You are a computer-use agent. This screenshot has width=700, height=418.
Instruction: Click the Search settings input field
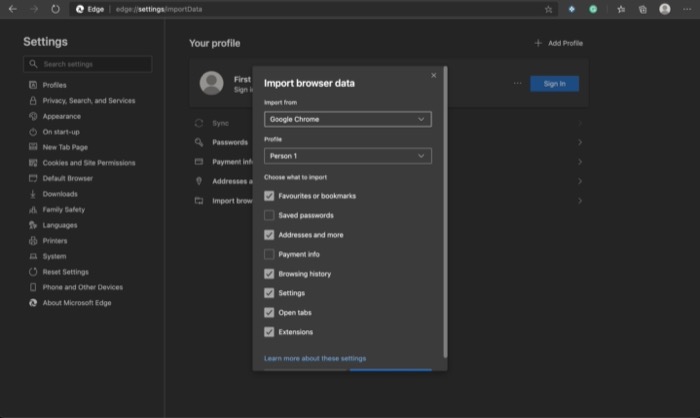pyautogui.click(x=88, y=64)
